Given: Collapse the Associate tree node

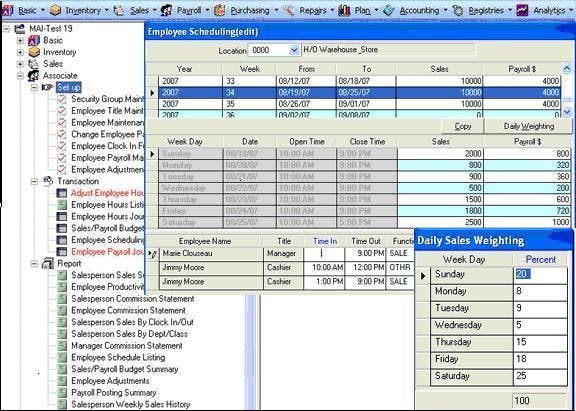Looking at the screenshot, I should (21, 76).
